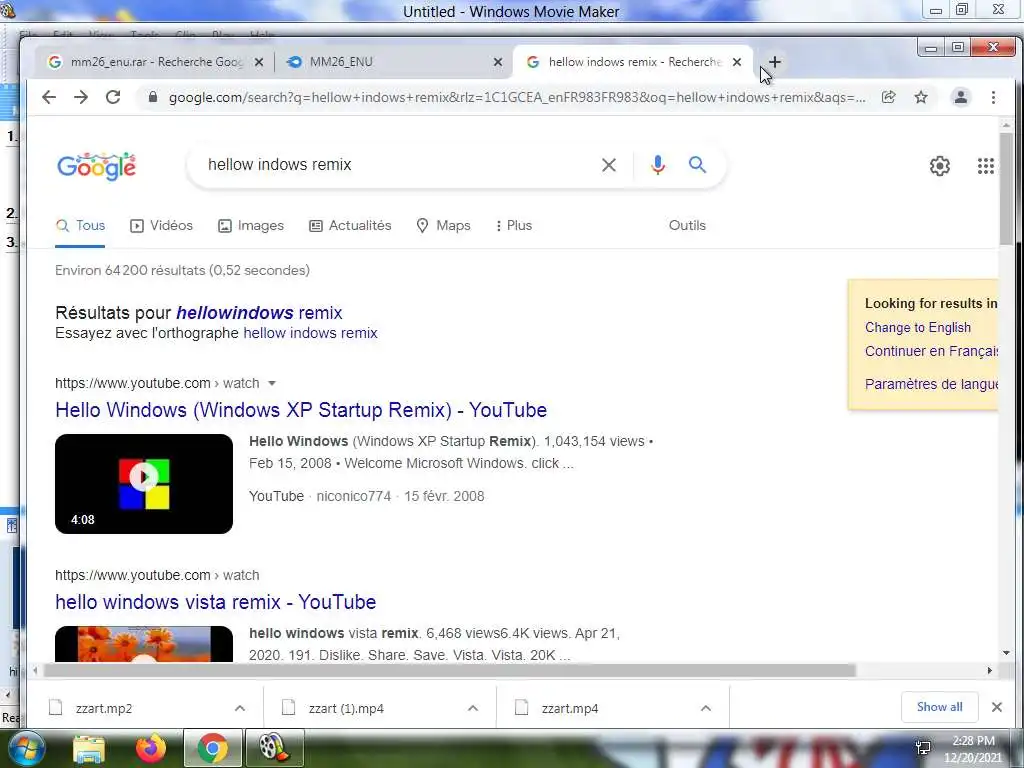The image size is (1024, 768).
Task: Click the address bar URL
Action: coord(516,97)
